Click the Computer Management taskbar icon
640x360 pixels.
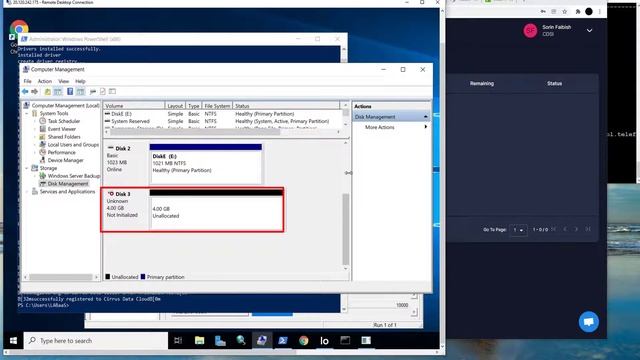coord(262,340)
